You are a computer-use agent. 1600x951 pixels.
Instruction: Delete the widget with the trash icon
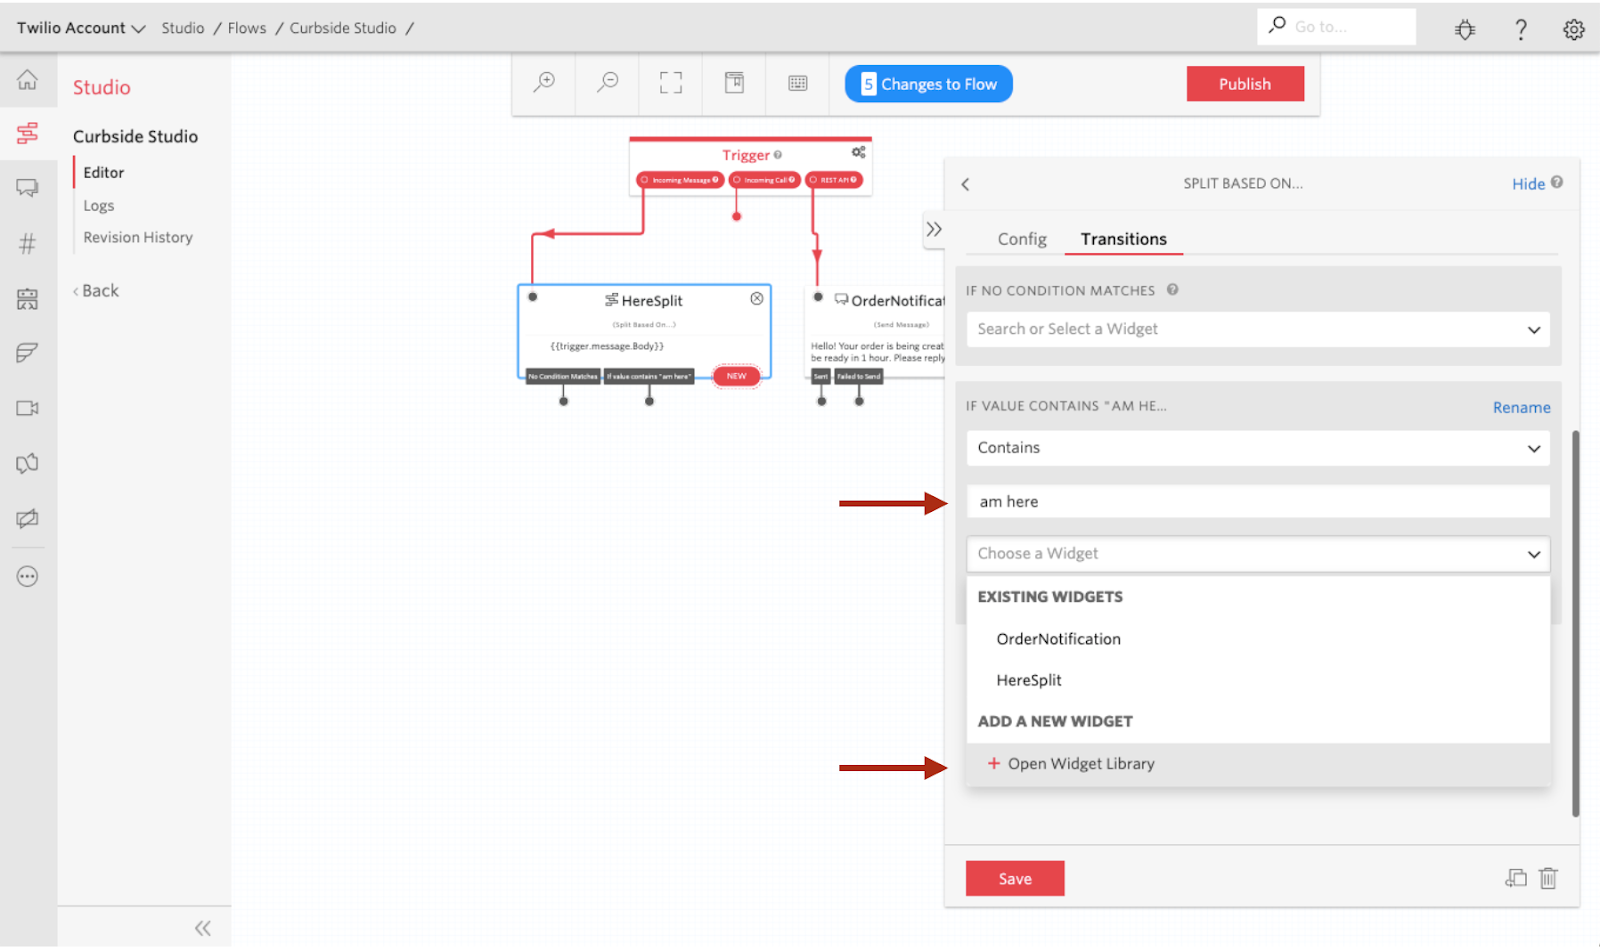click(x=1548, y=878)
